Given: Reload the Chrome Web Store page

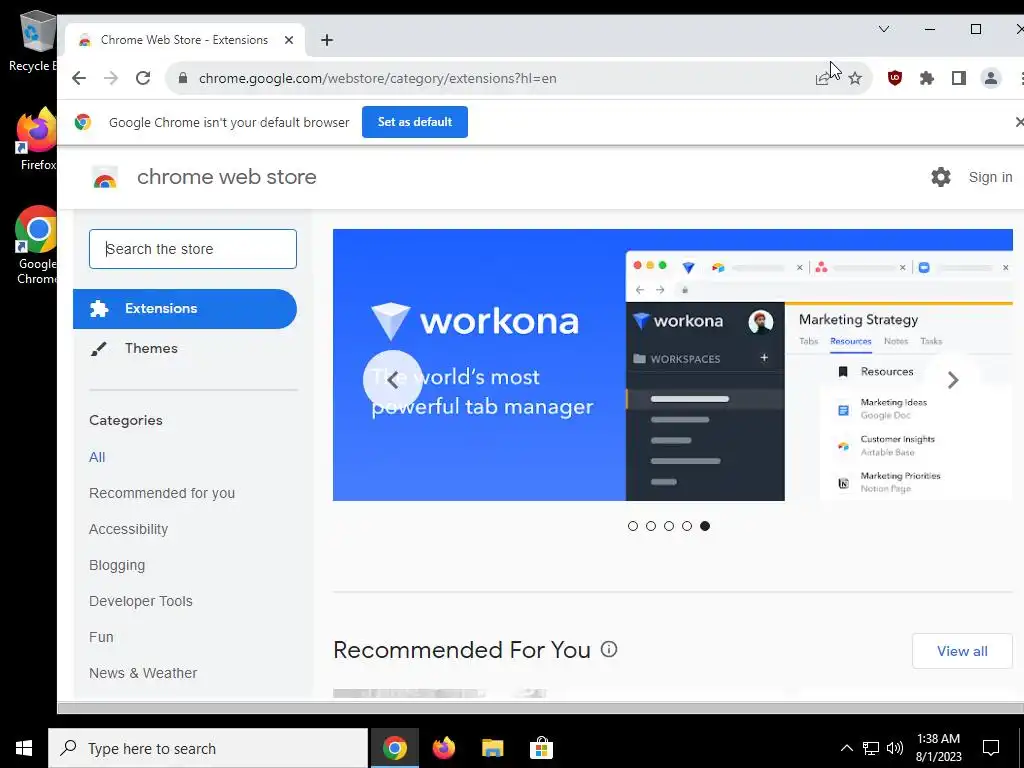Looking at the screenshot, I should click(x=143, y=78).
